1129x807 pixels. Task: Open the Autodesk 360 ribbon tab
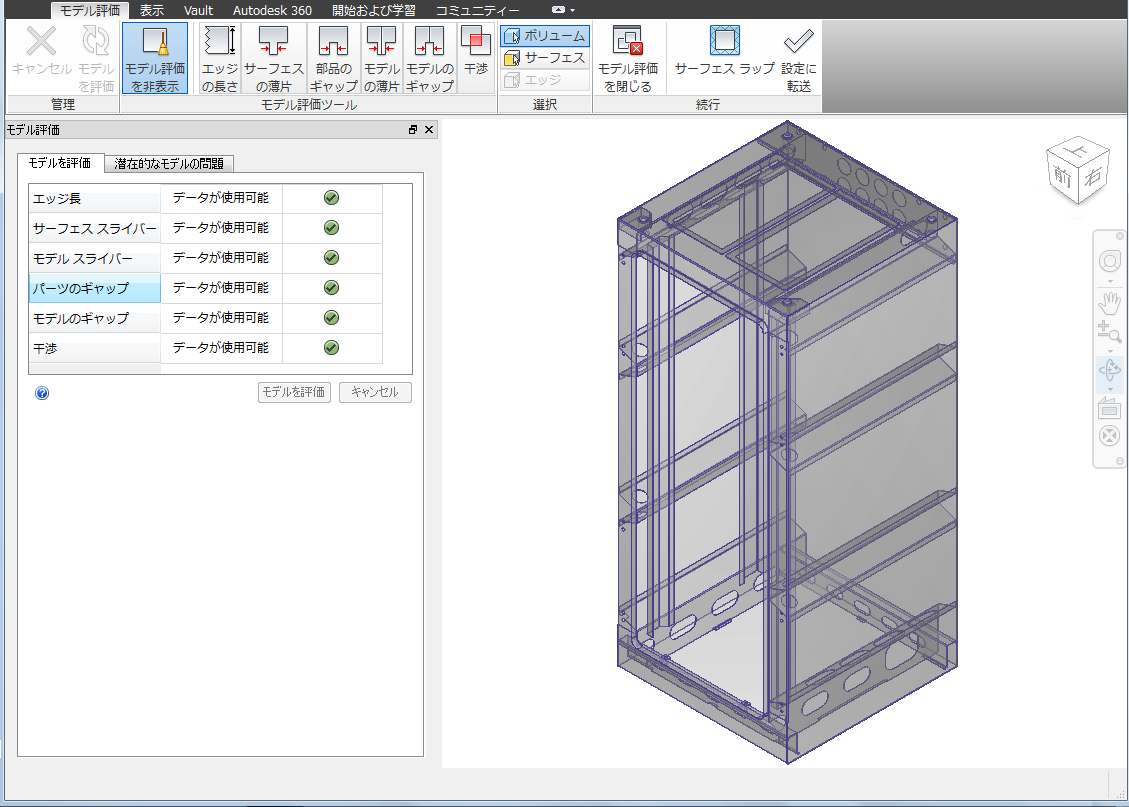coord(272,10)
